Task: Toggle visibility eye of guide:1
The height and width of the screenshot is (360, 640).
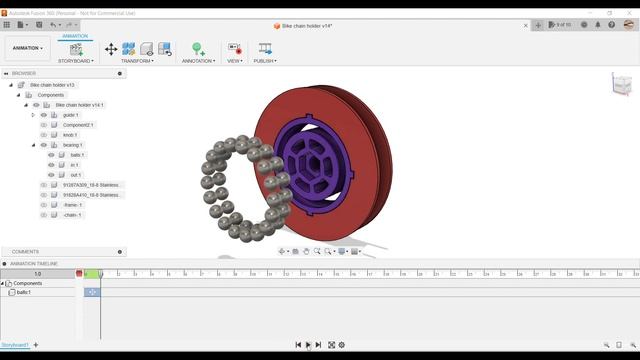Action: [x=44, y=115]
